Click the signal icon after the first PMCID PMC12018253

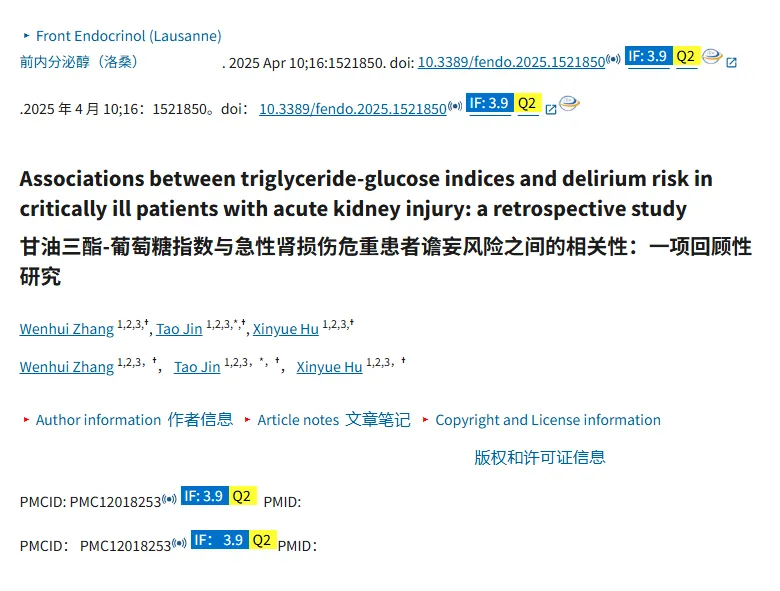[169, 499]
